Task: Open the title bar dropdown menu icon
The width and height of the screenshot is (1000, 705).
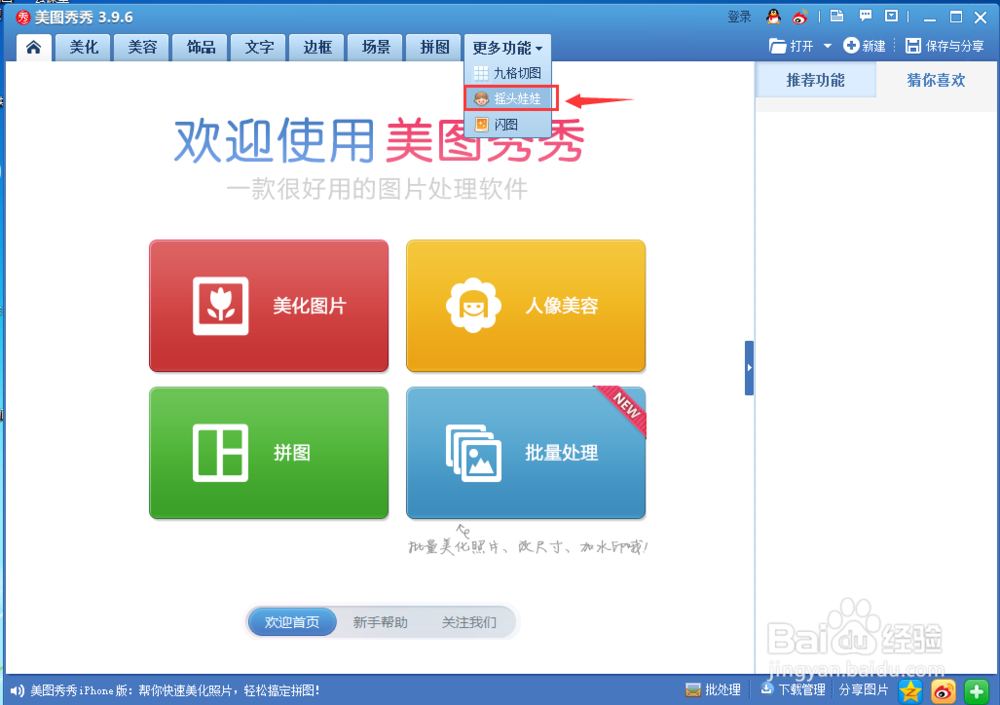Action: [x=892, y=16]
